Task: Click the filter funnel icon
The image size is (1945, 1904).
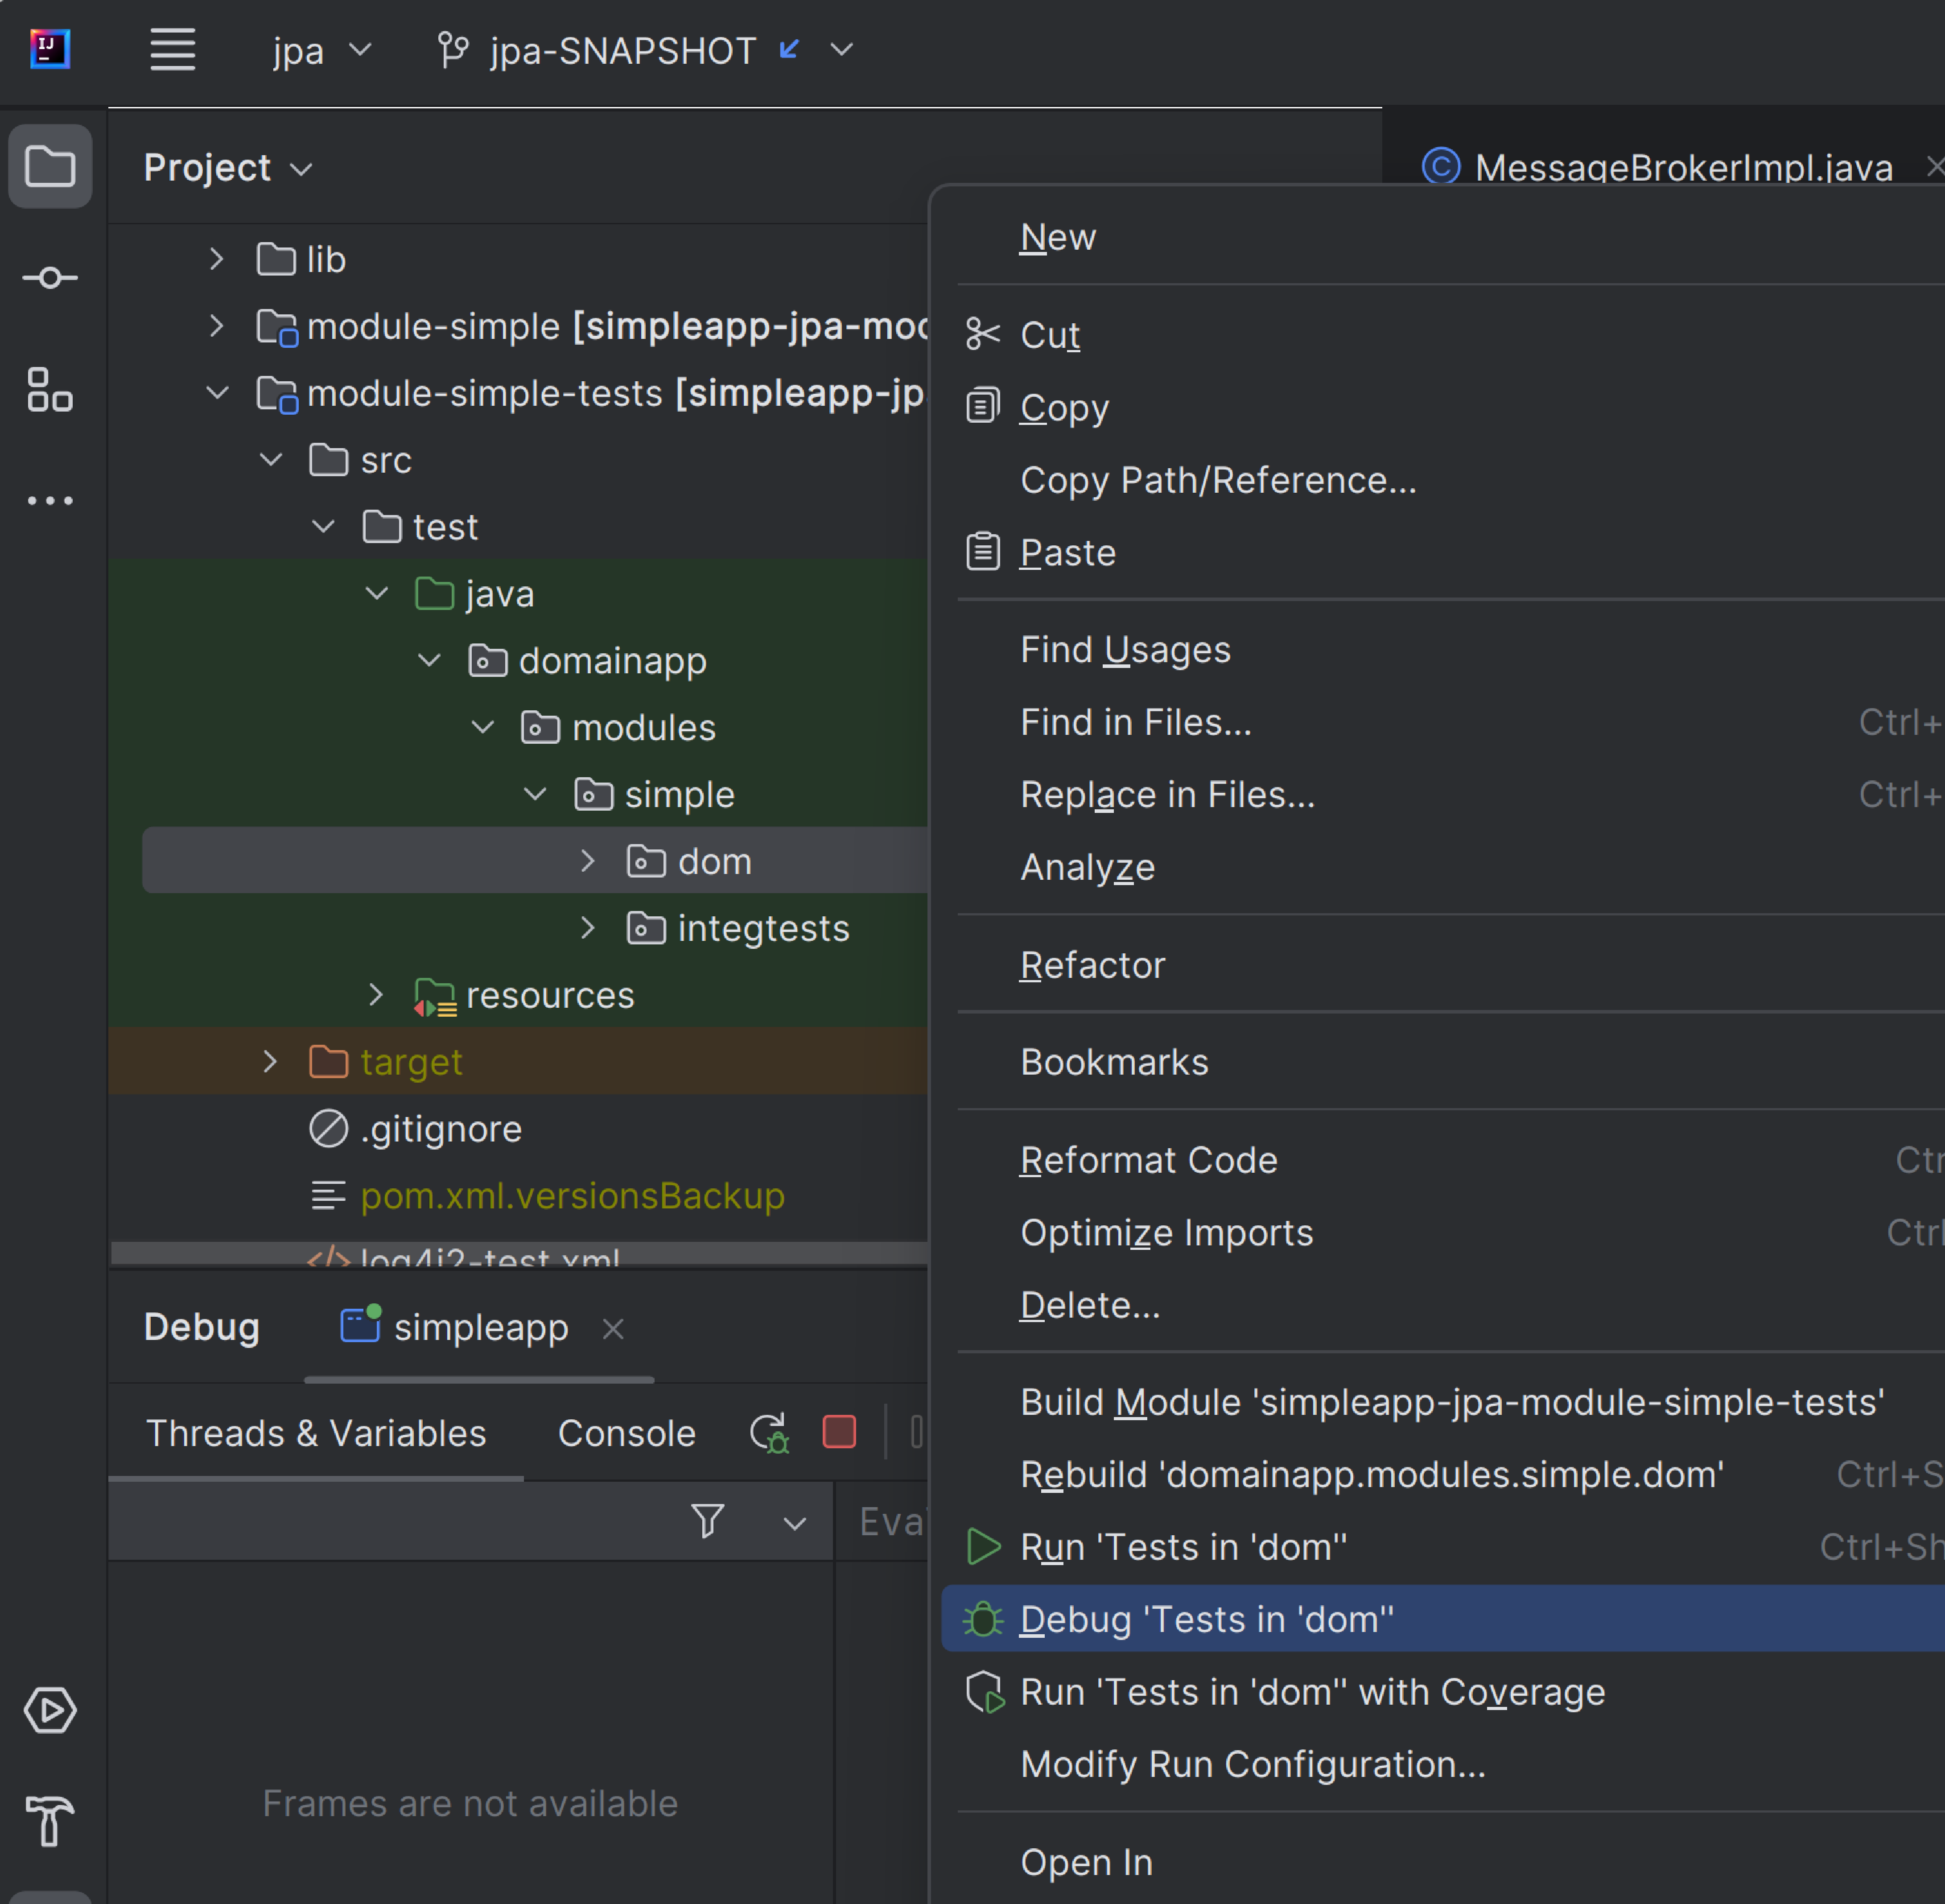Action: (x=708, y=1521)
